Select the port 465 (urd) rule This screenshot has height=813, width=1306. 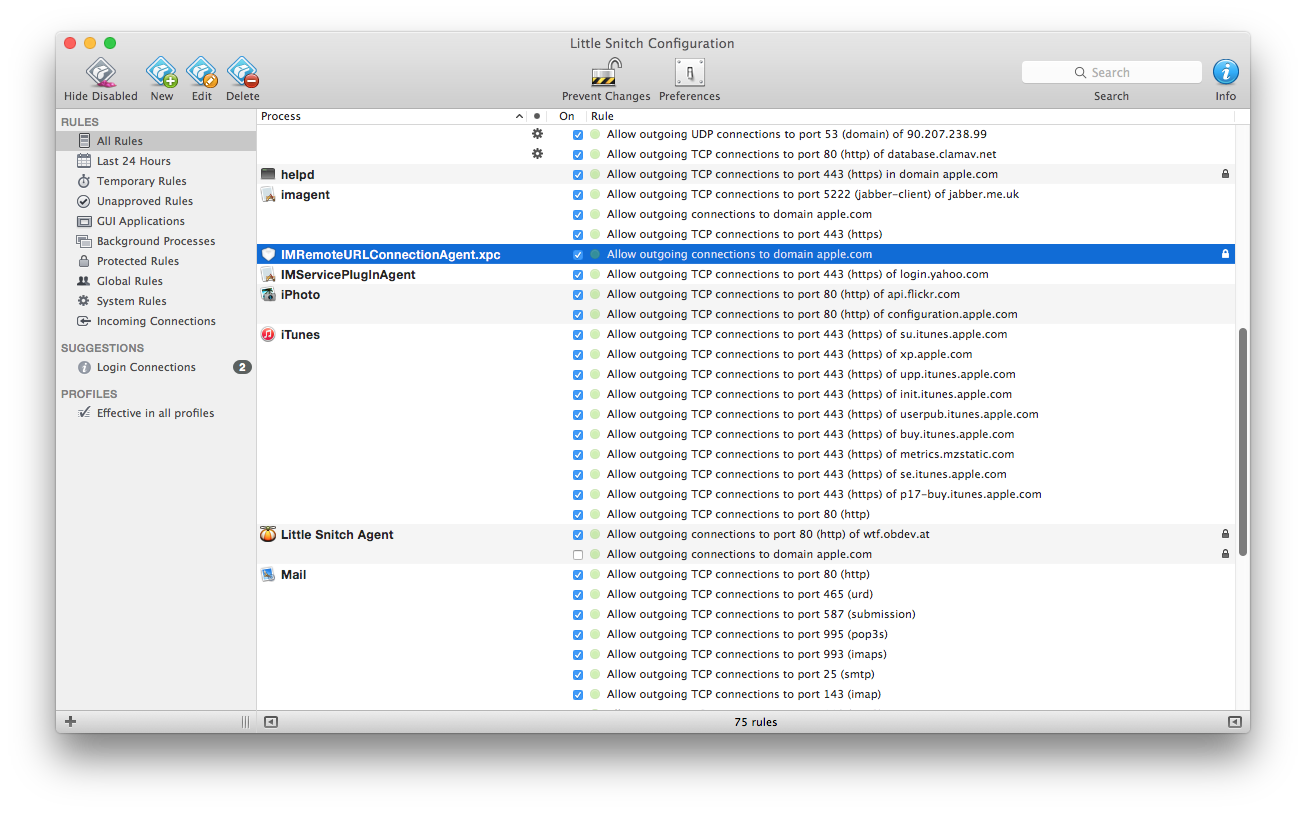tap(746, 594)
